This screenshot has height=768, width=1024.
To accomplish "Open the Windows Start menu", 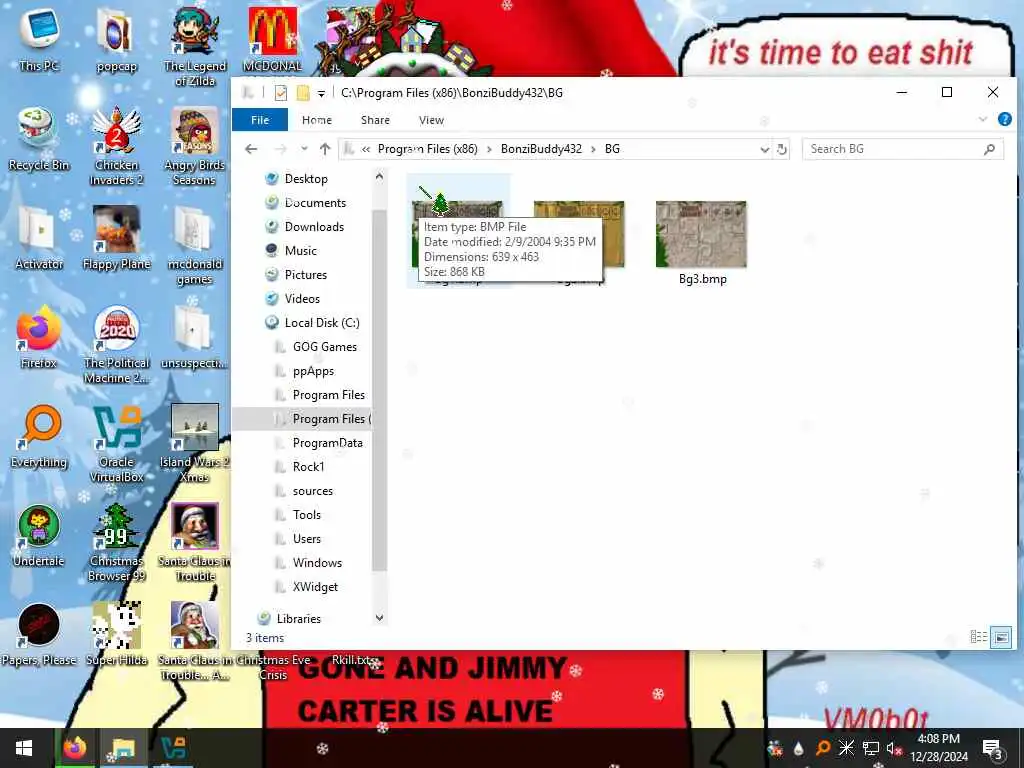I will pos(24,748).
